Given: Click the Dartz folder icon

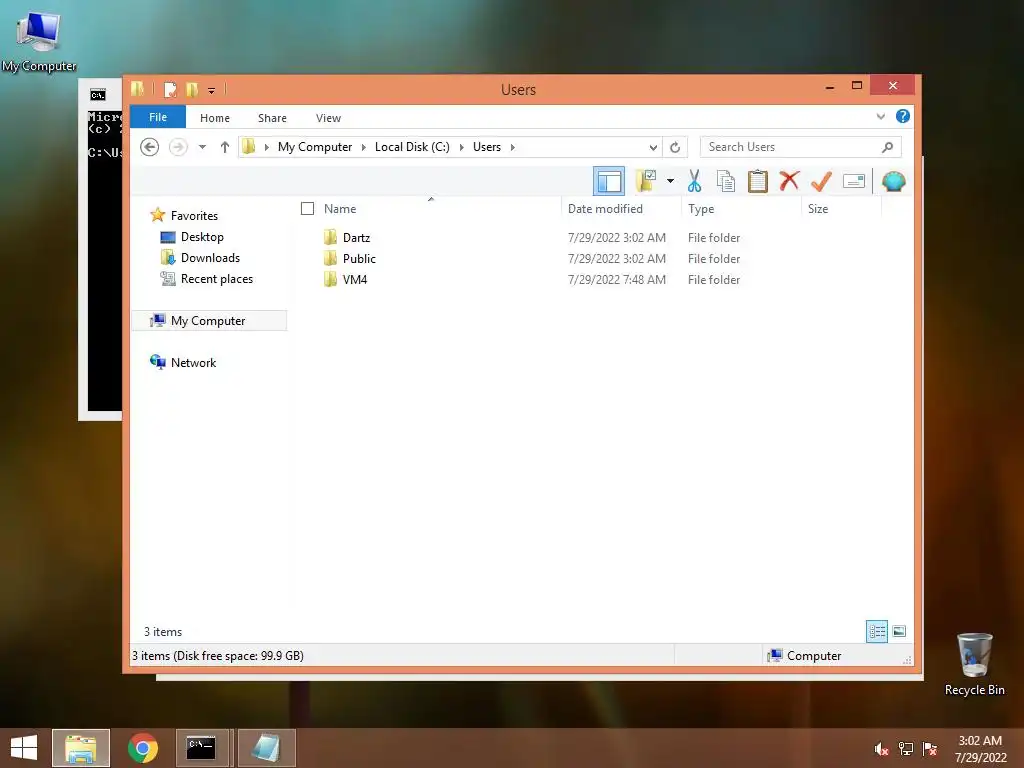Looking at the screenshot, I should click(x=330, y=237).
